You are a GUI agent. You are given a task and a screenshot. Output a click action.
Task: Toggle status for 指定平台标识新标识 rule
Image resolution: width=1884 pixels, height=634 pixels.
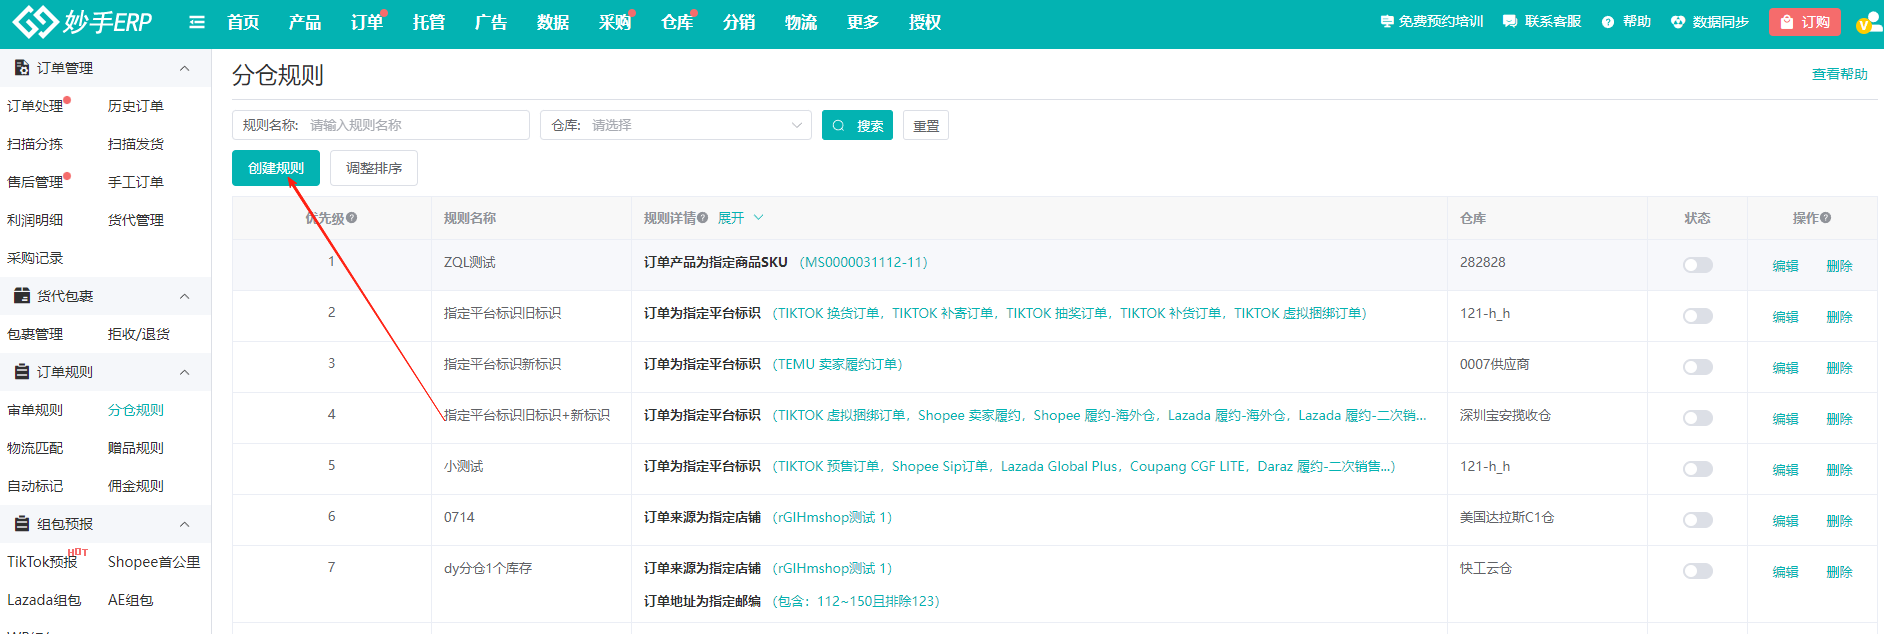coord(1698,367)
